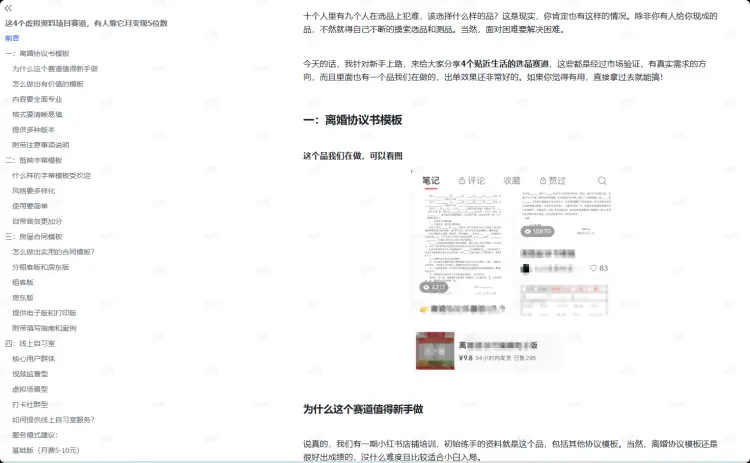Click the heading 一:离婚协议书模板 in document body
Screen dimensions: 750x463
[353, 120]
